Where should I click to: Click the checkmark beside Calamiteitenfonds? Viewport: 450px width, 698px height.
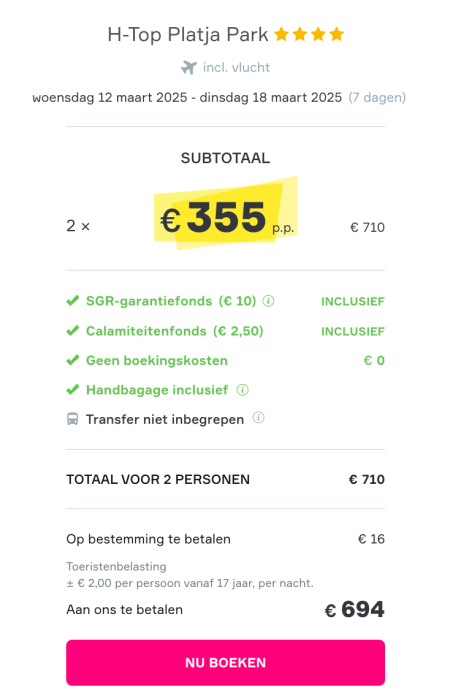tap(73, 331)
